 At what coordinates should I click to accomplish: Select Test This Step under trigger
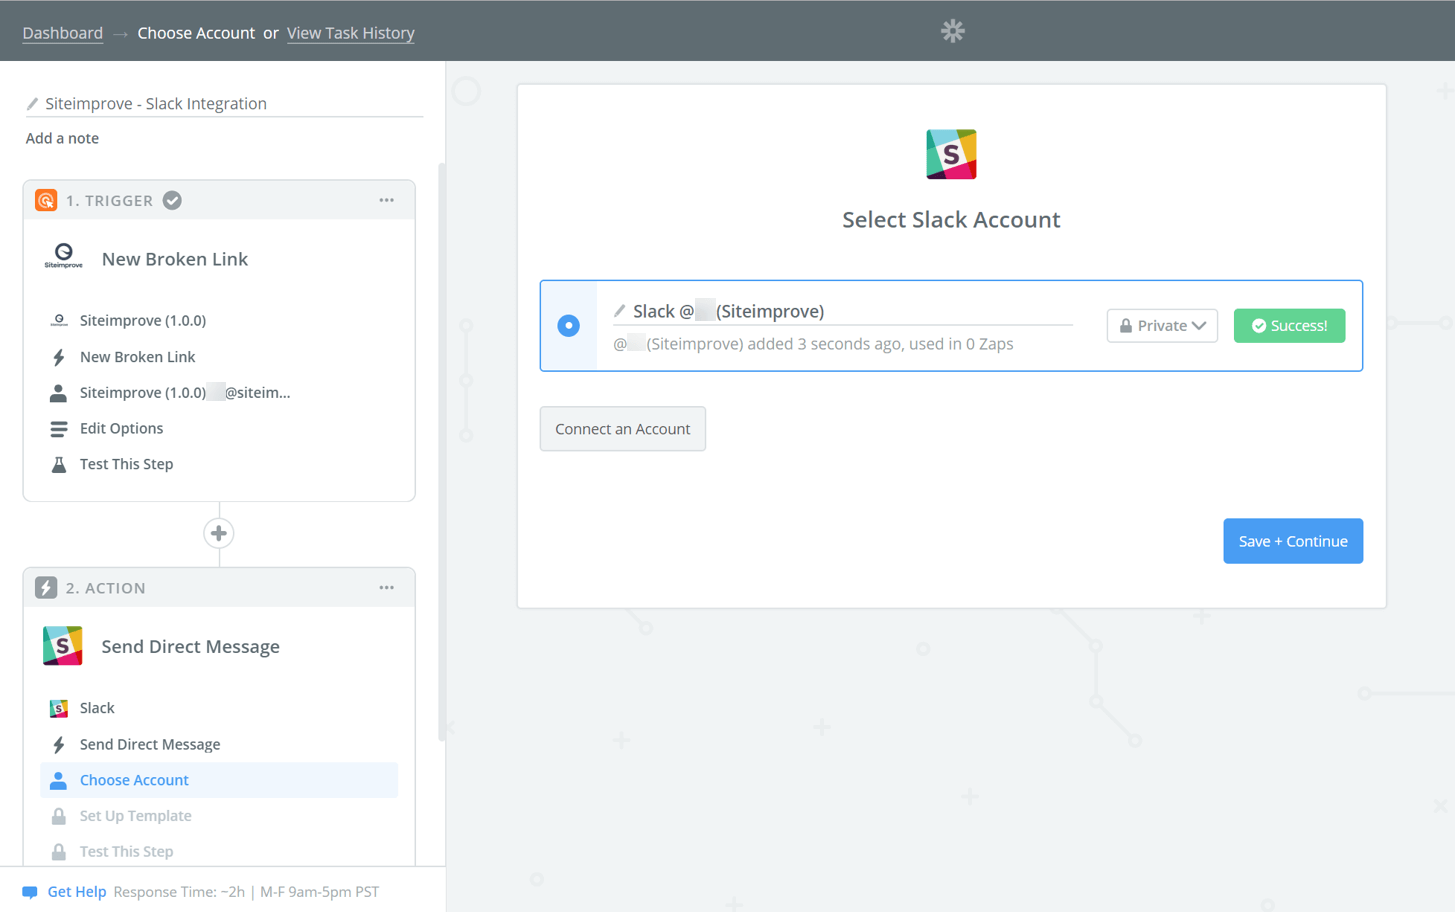tap(126, 464)
